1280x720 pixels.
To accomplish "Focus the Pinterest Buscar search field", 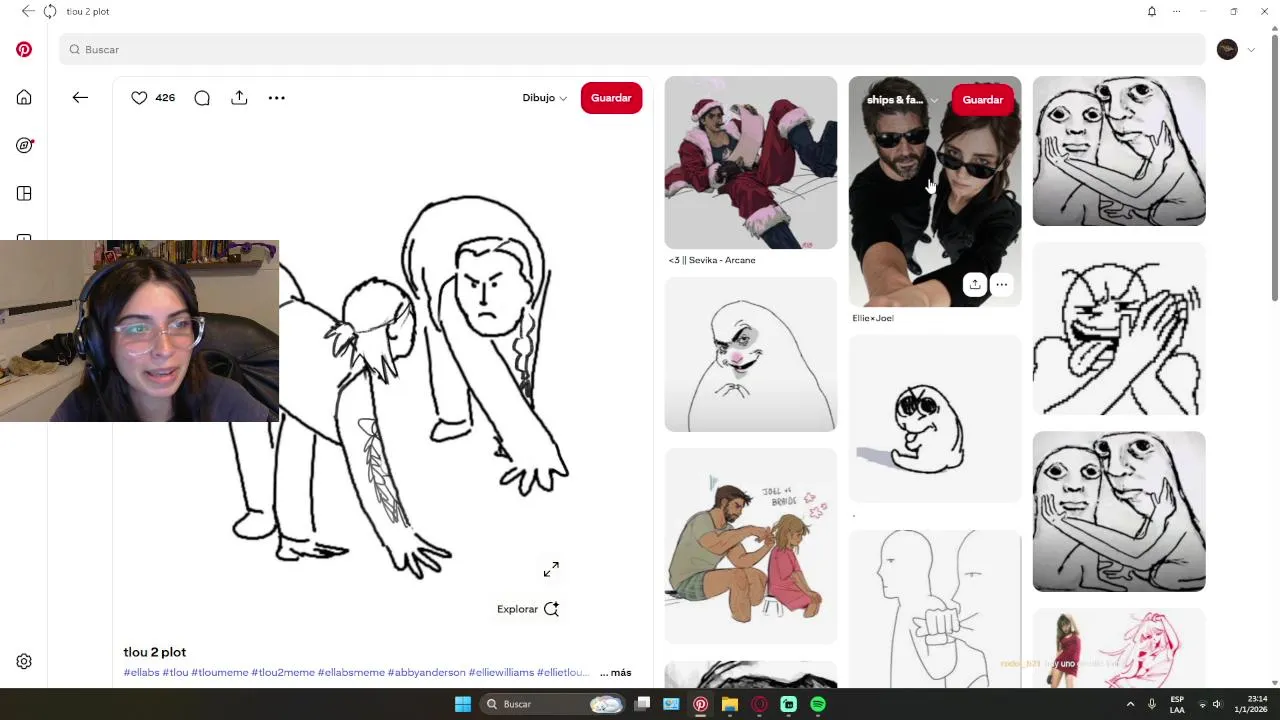I will [632, 49].
